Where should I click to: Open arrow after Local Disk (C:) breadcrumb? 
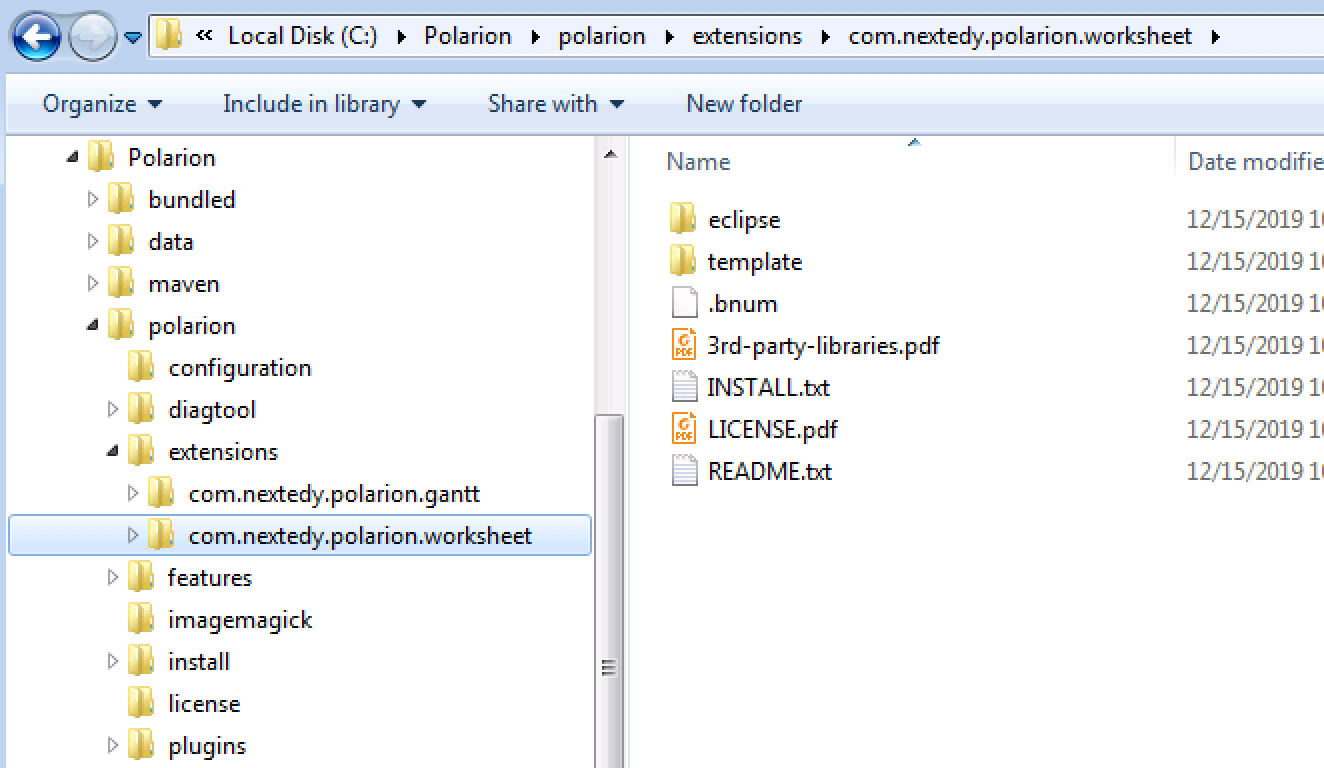click(x=402, y=37)
